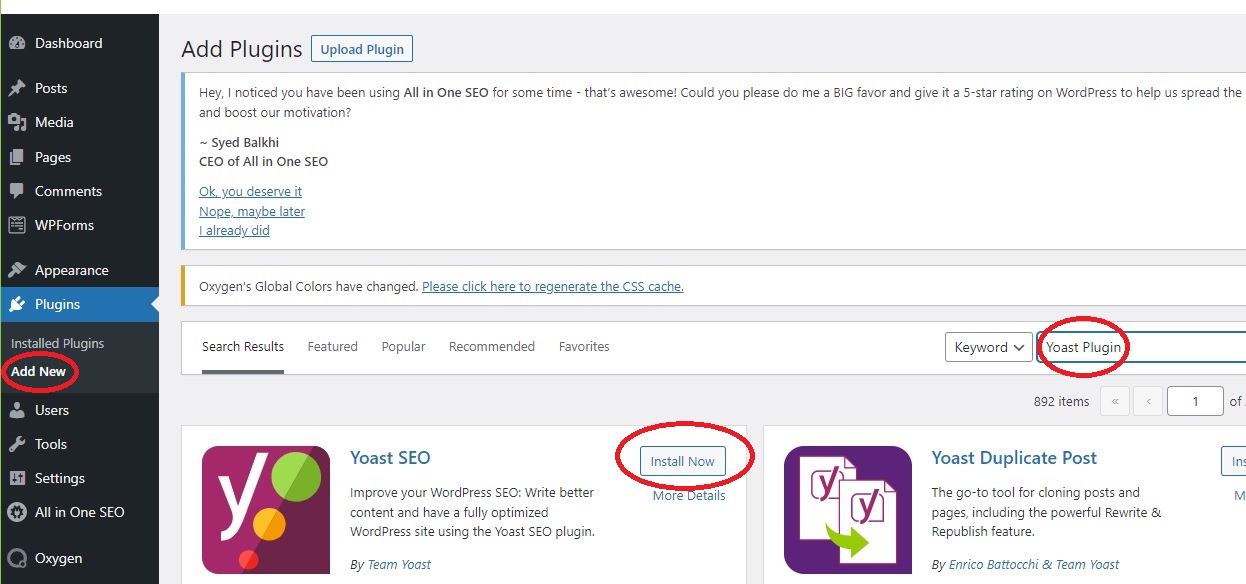Click 'I already did' link

click(234, 230)
